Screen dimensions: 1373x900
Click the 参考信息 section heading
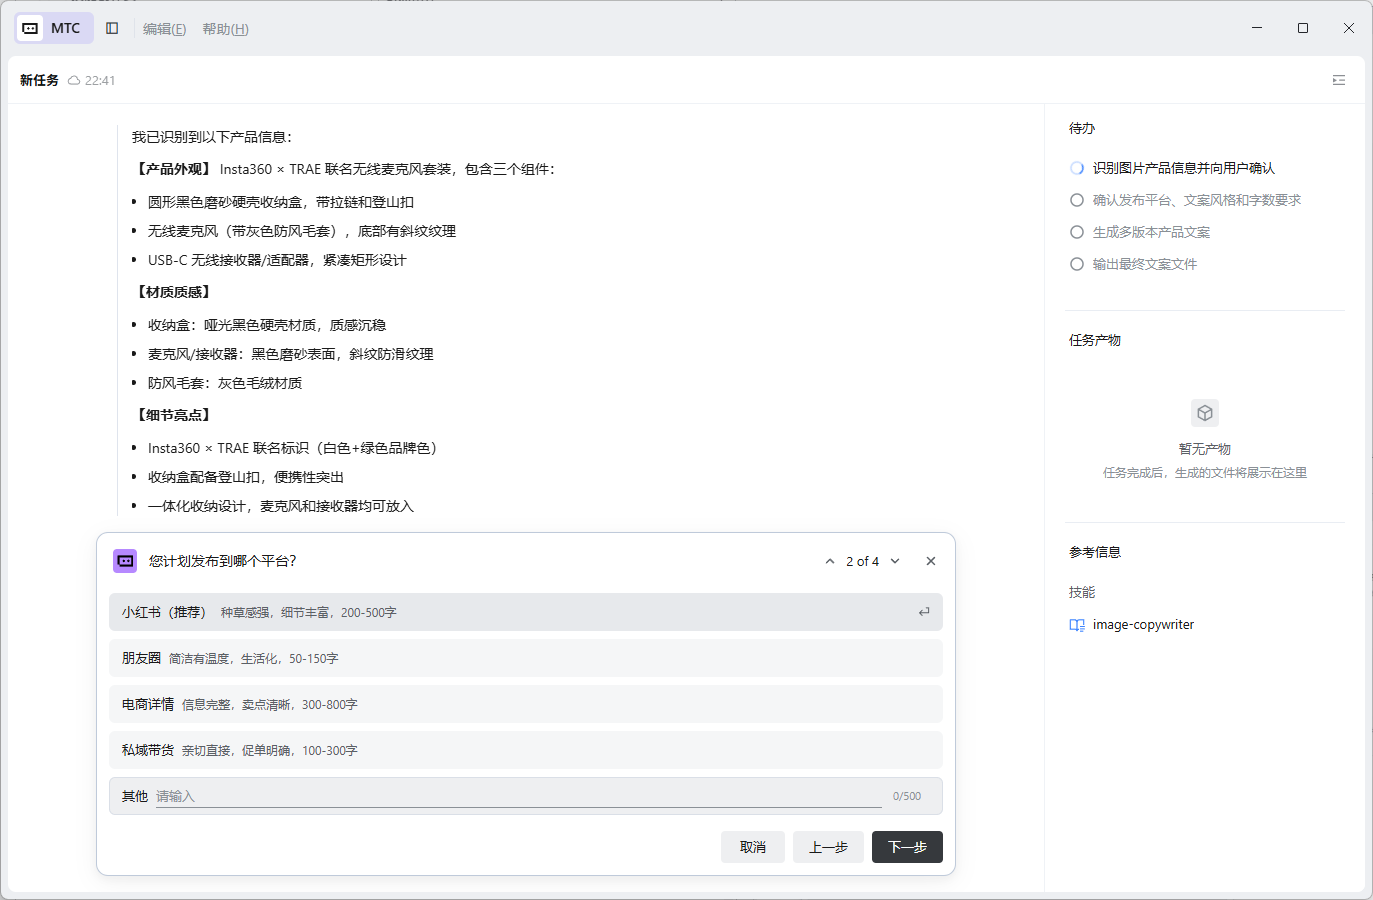coord(1095,552)
